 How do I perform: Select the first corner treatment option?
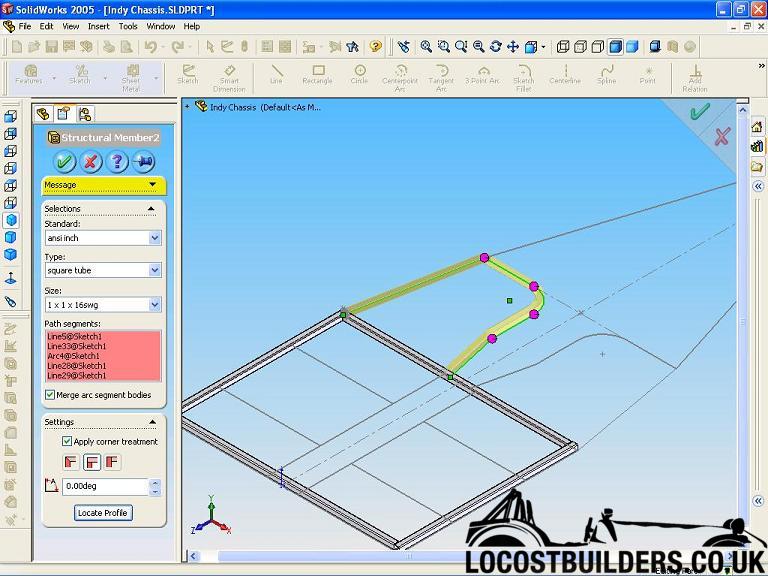point(70,462)
